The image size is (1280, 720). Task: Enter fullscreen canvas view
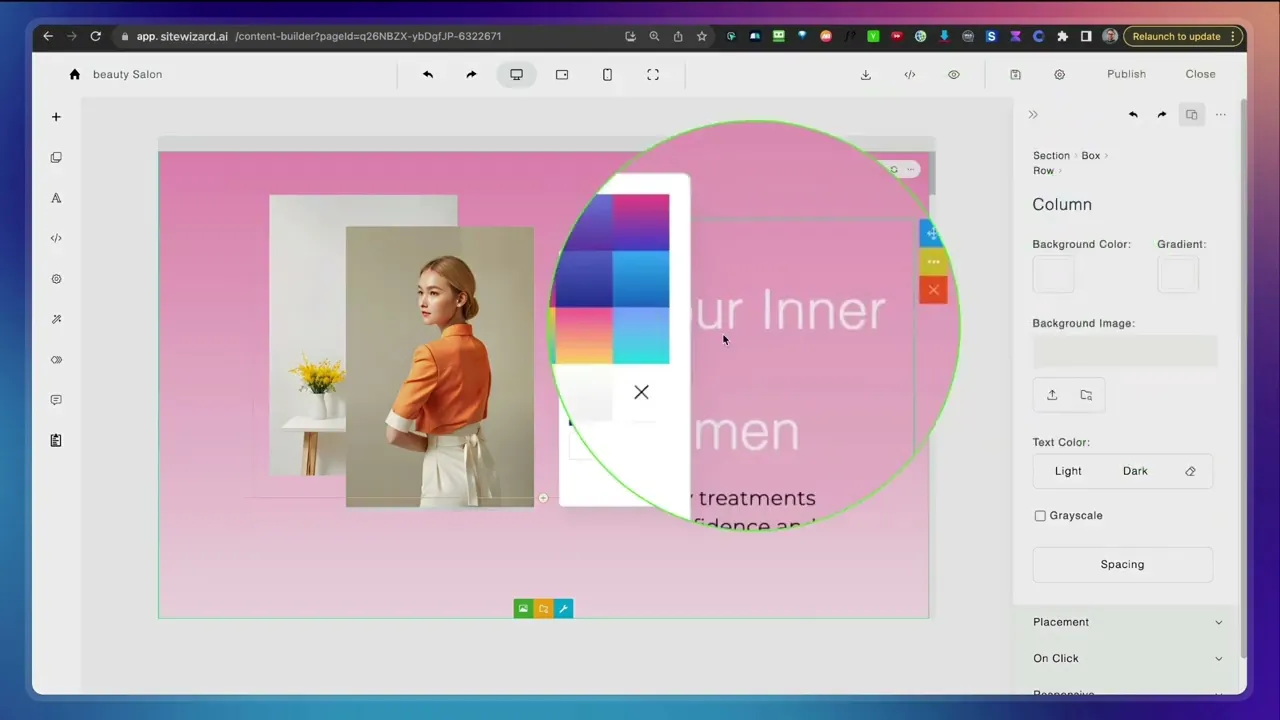coord(653,74)
